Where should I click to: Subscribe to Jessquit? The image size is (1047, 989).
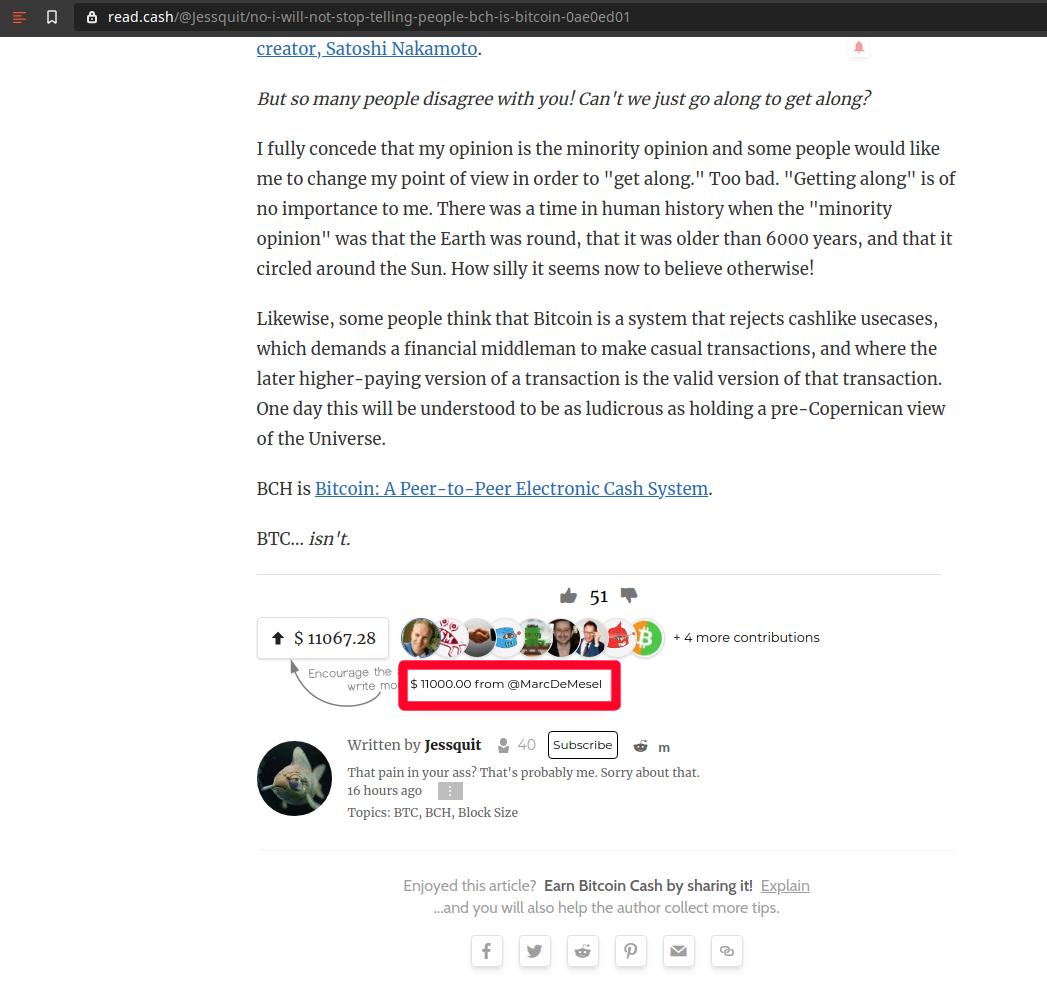point(583,745)
